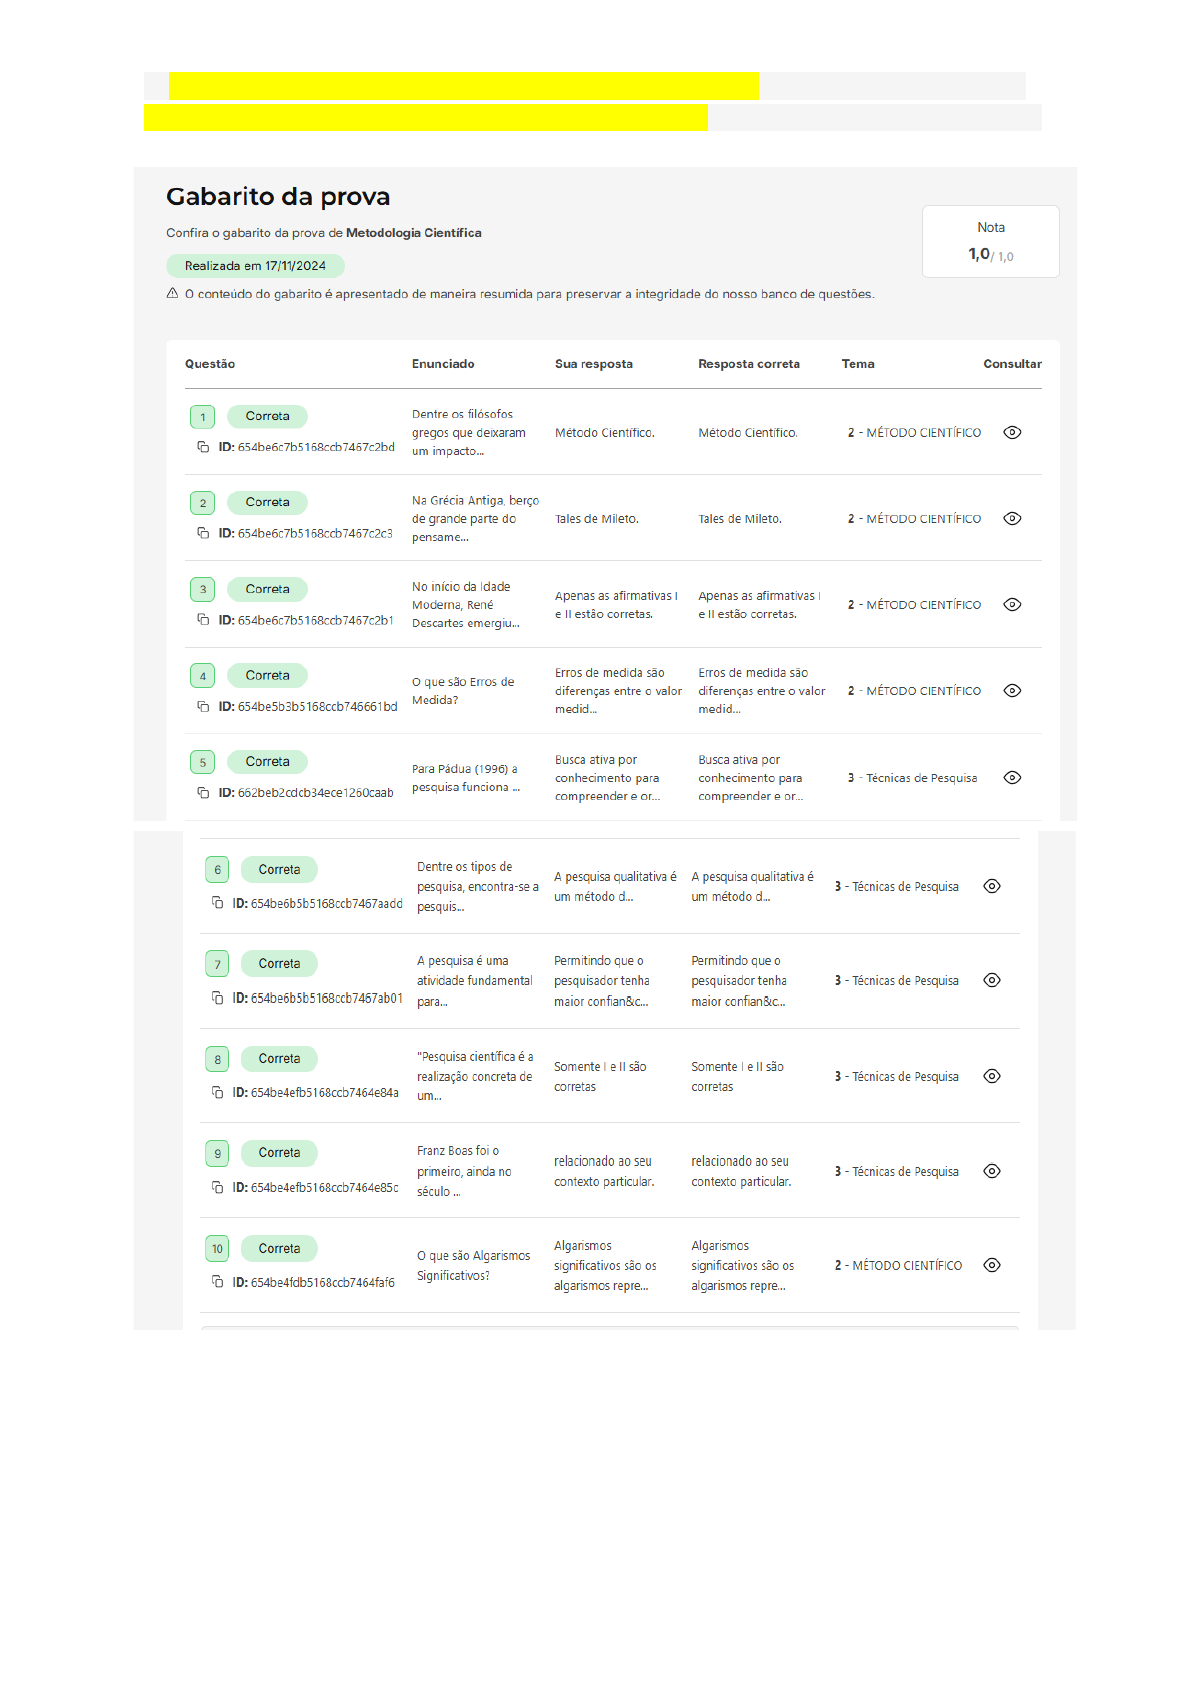Click the question number 5 badge
The height and width of the screenshot is (1684, 1191).
click(x=203, y=762)
